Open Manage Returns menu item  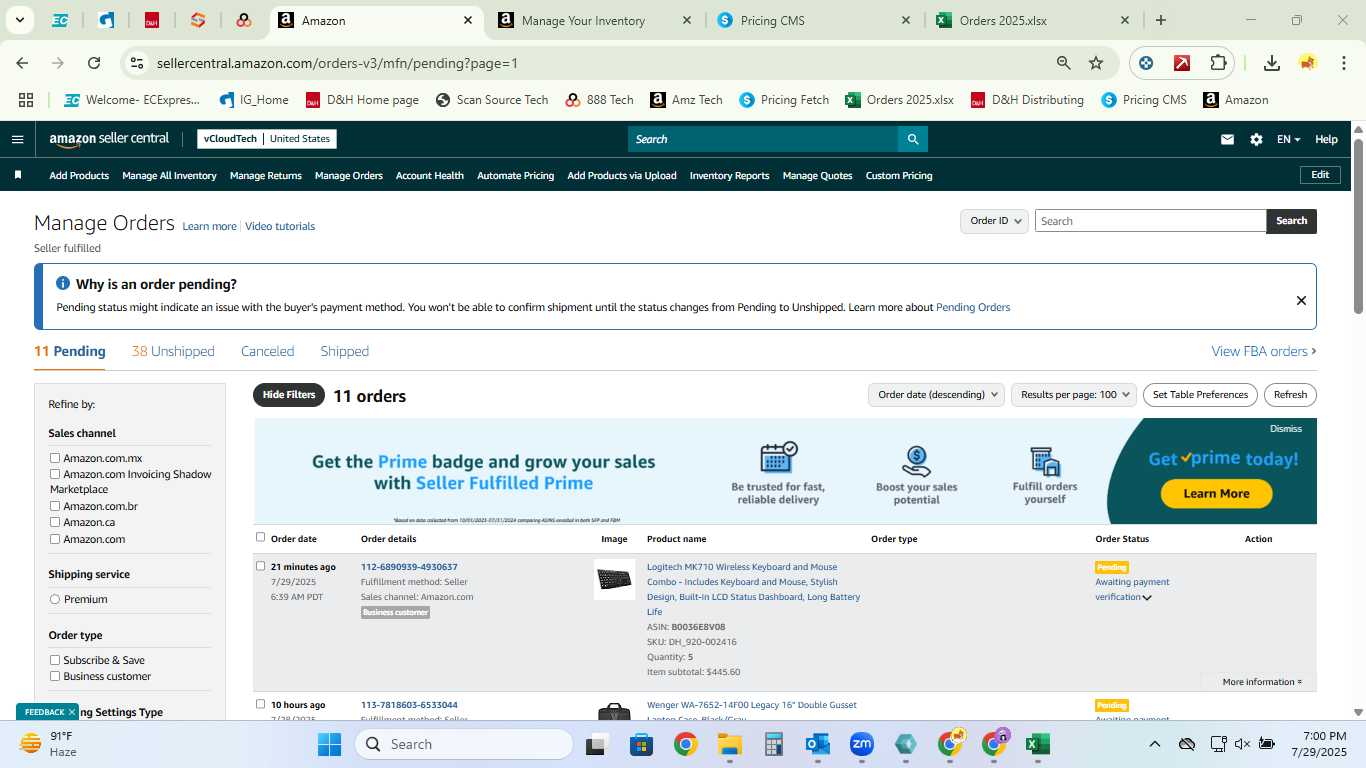pyautogui.click(x=265, y=175)
